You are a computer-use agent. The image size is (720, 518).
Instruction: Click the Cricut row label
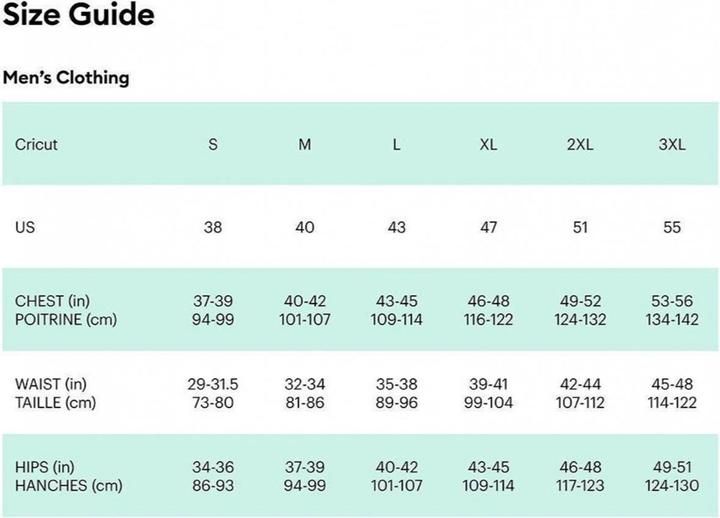click(36, 144)
